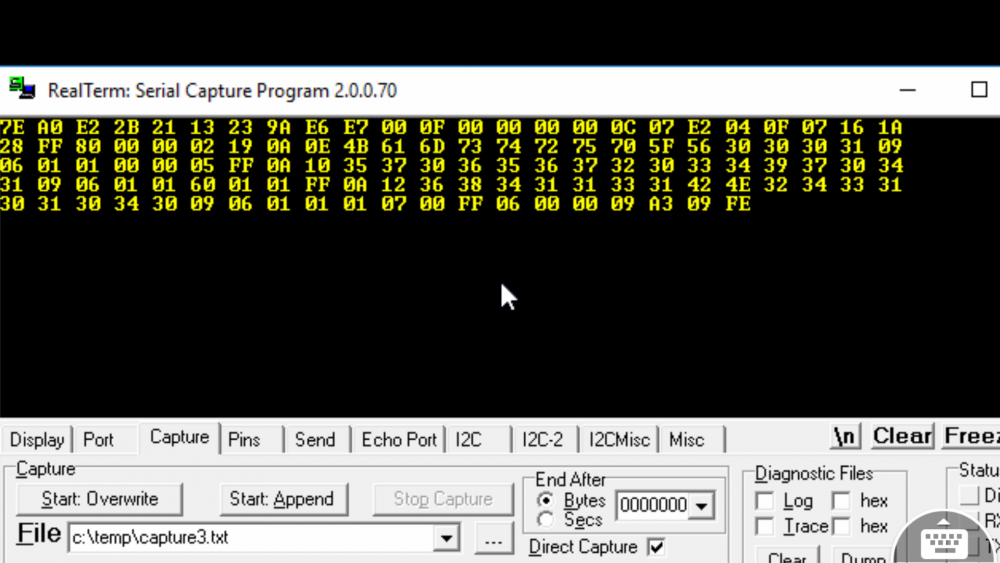
Task: Enable the Trace diagnostic file checkbox
Action: 765,526
